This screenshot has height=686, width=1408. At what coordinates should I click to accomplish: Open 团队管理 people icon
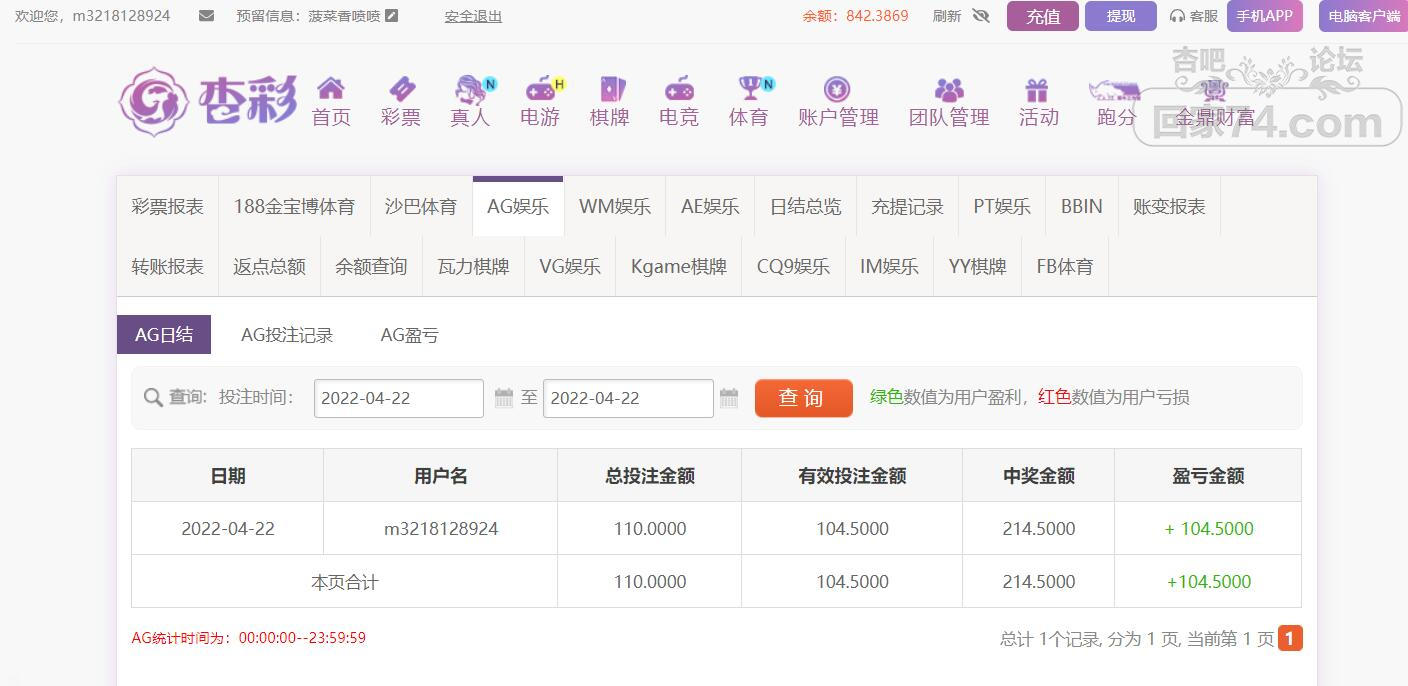949,89
